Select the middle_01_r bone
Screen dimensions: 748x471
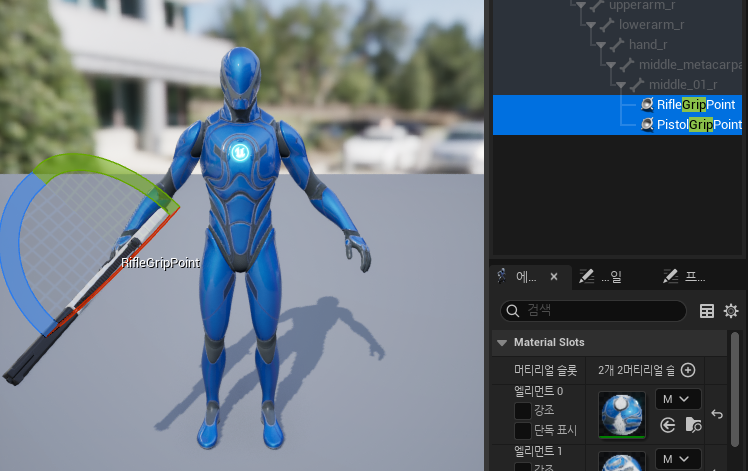[683, 85]
